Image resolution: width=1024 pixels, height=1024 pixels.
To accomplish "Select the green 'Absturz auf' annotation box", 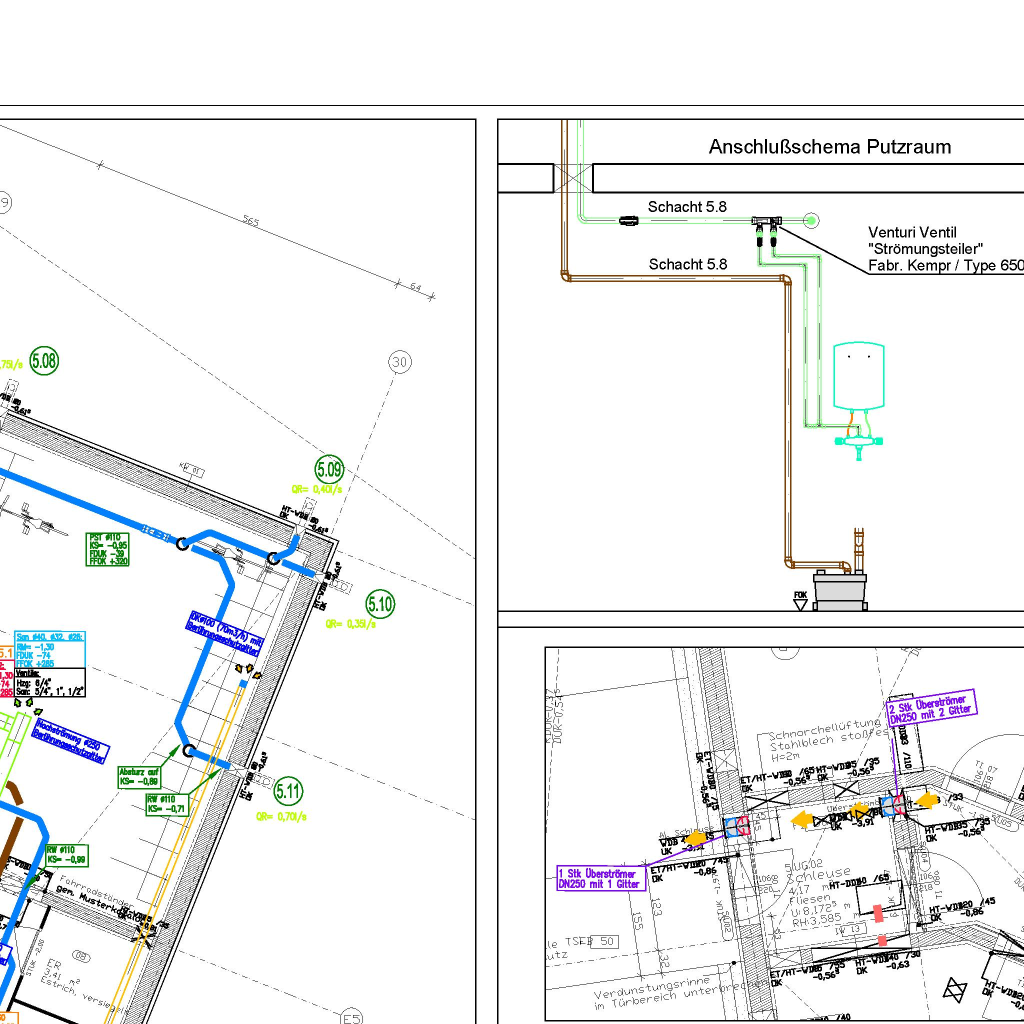I will [138, 776].
